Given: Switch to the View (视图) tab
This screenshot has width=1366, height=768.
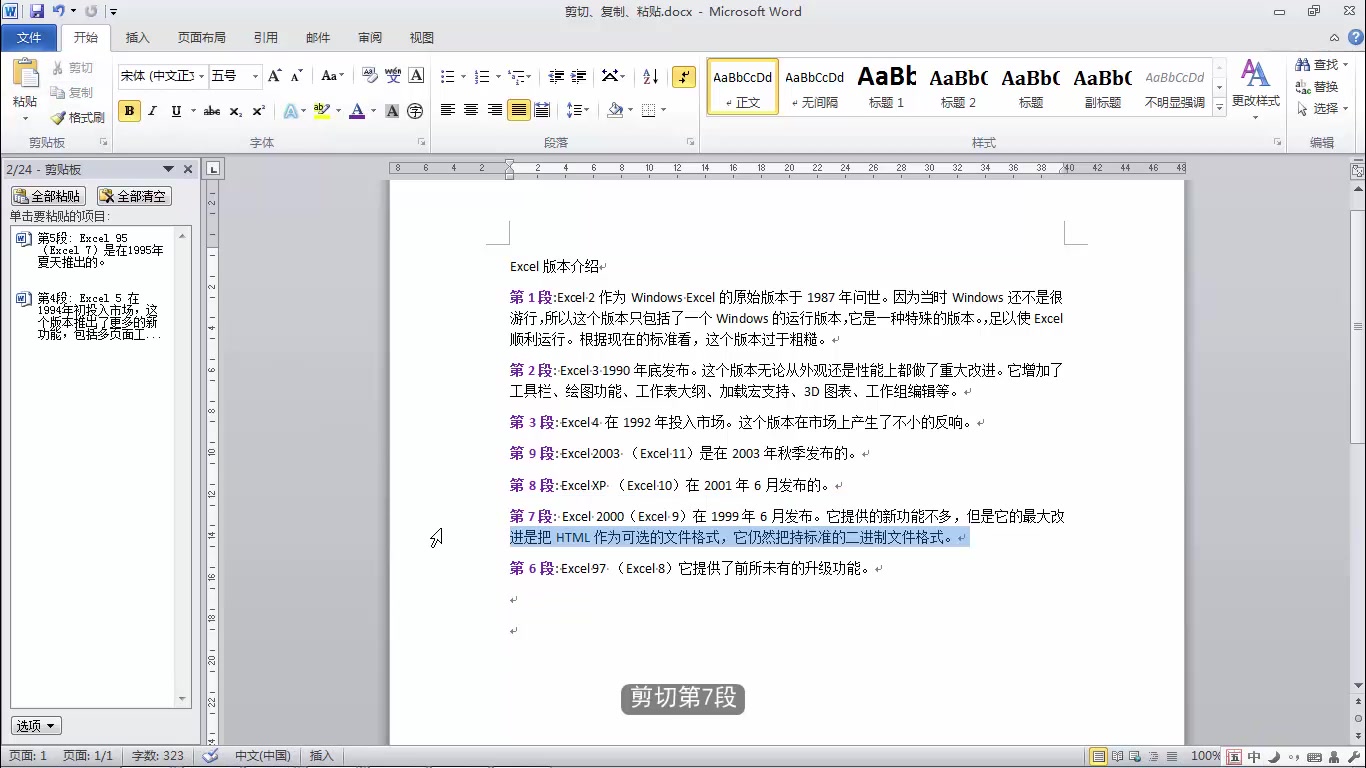Looking at the screenshot, I should click(422, 38).
